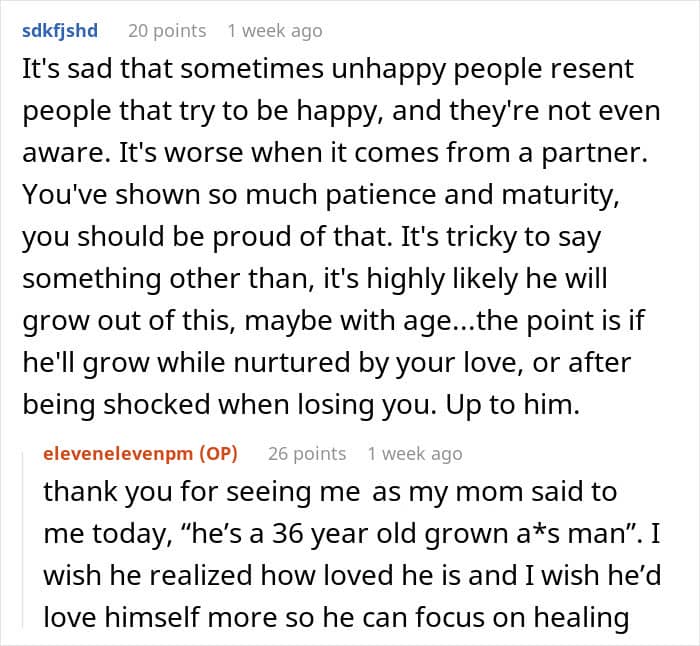Click the text "Up to him."

pyautogui.click(x=512, y=405)
